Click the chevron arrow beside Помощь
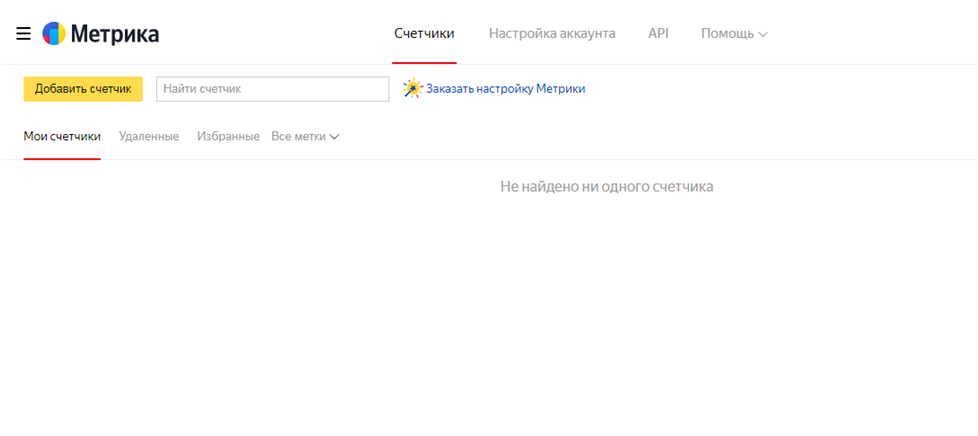This screenshot has width=978, height=436. [x=763, y=34]
